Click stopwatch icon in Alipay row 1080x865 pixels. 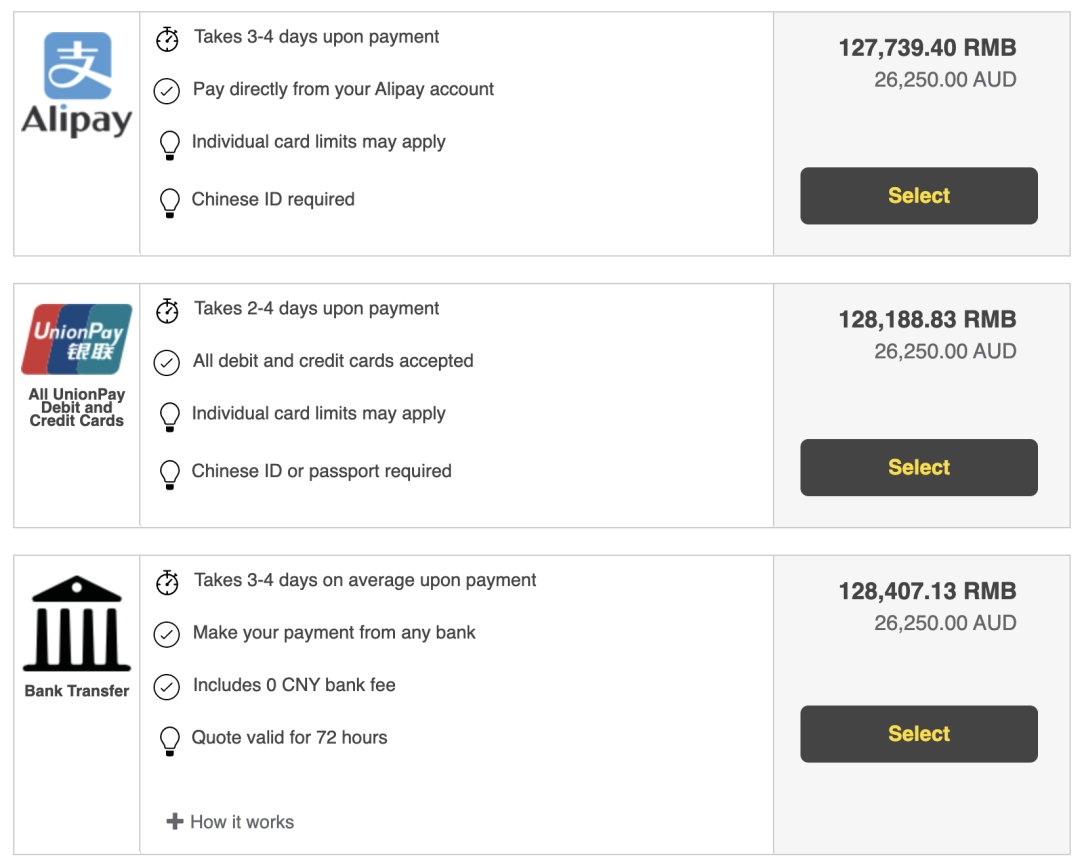(167, 39)
